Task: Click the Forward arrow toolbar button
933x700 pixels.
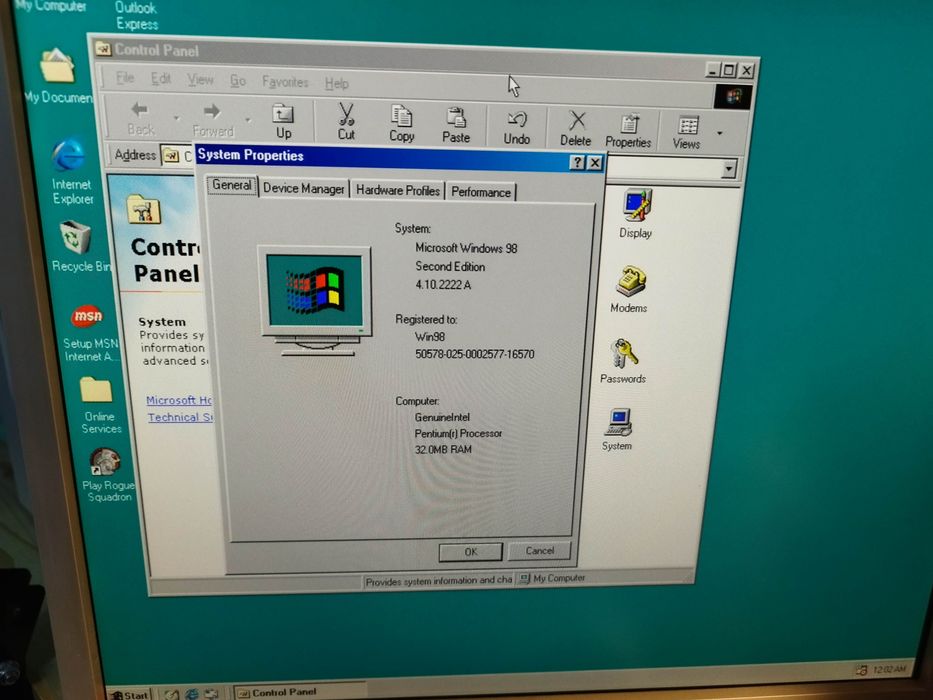Action: tap(212, 120)
